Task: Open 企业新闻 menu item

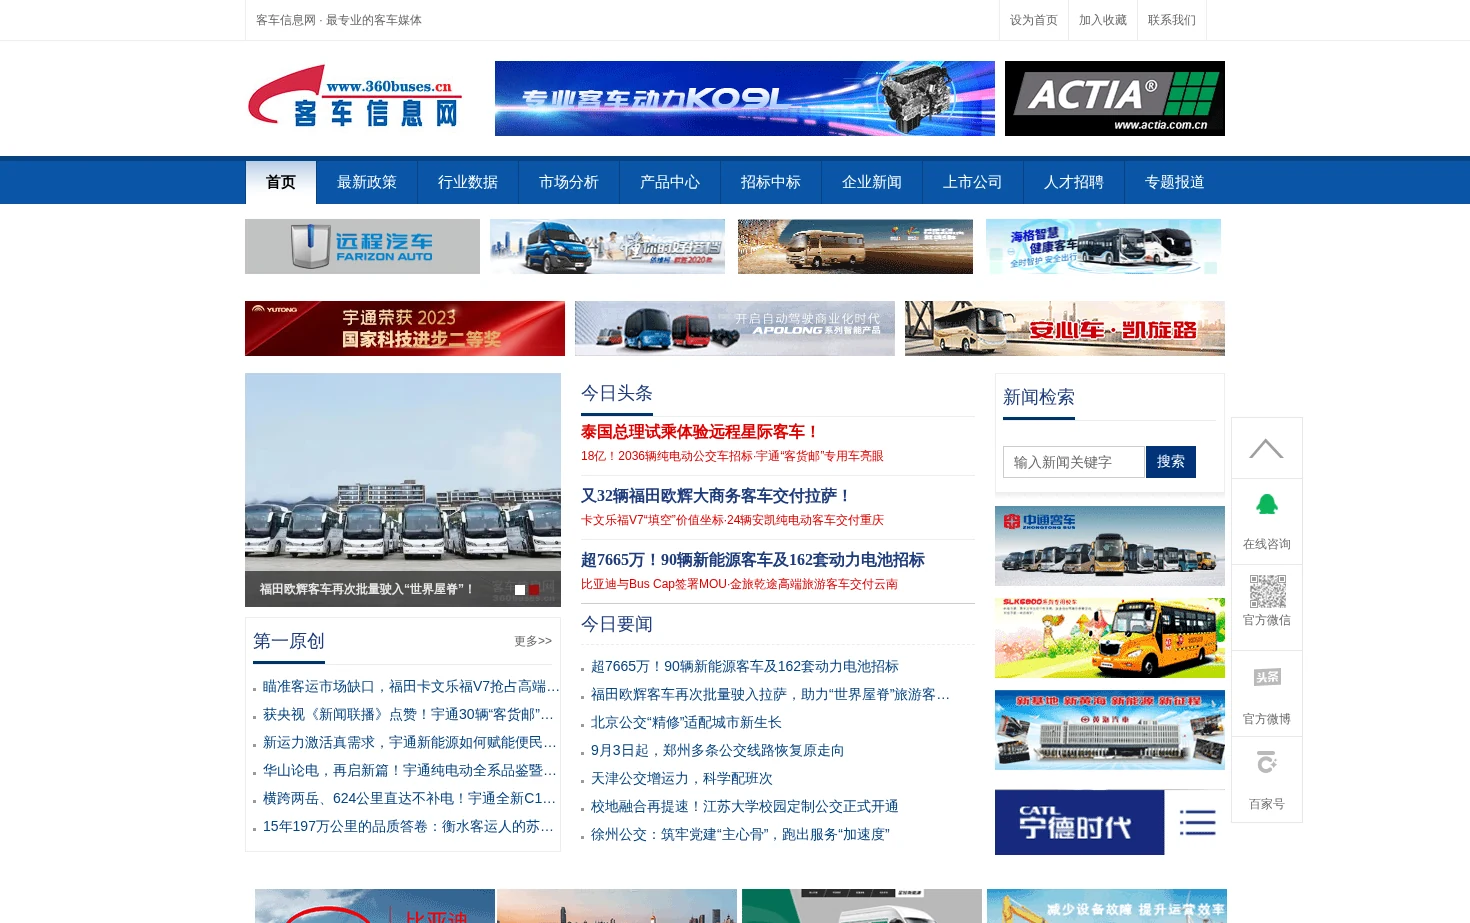Action: point(872,182)
